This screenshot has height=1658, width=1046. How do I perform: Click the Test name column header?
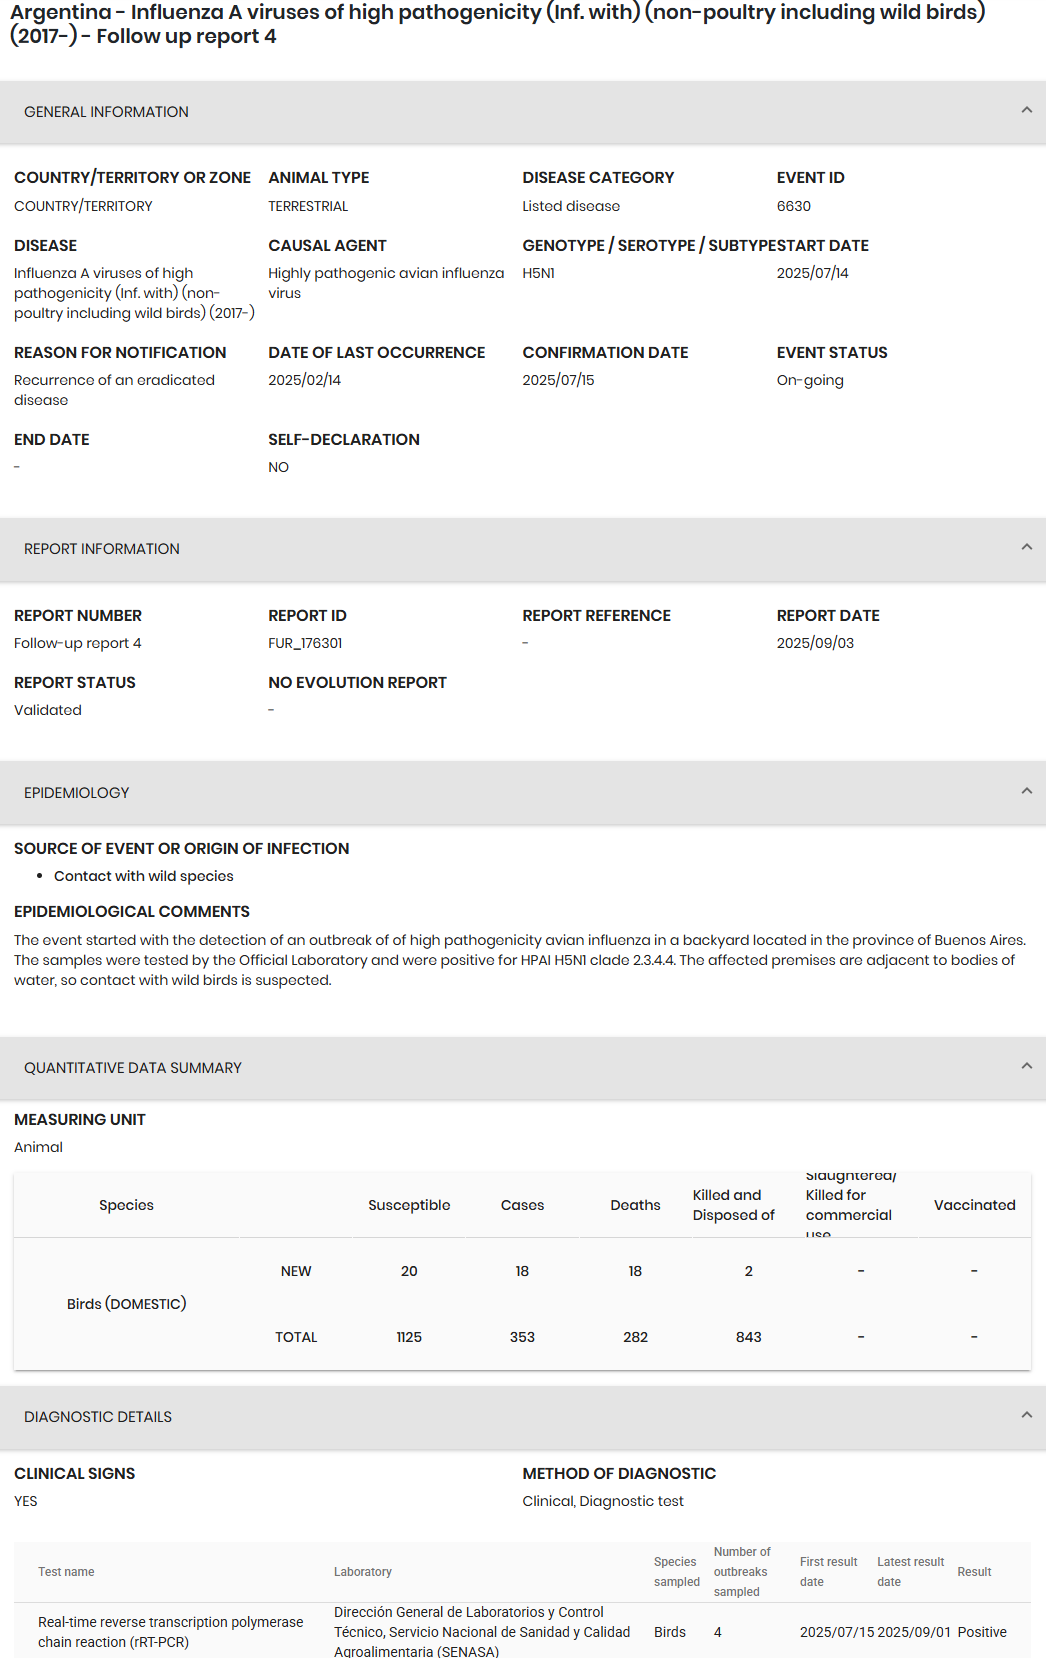66,1572
